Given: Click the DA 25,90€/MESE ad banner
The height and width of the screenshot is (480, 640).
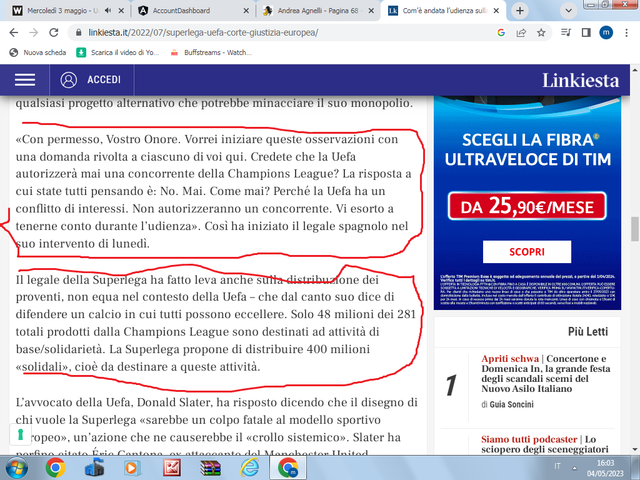Looking at the screenshot, I should click(x=527, y=206).
